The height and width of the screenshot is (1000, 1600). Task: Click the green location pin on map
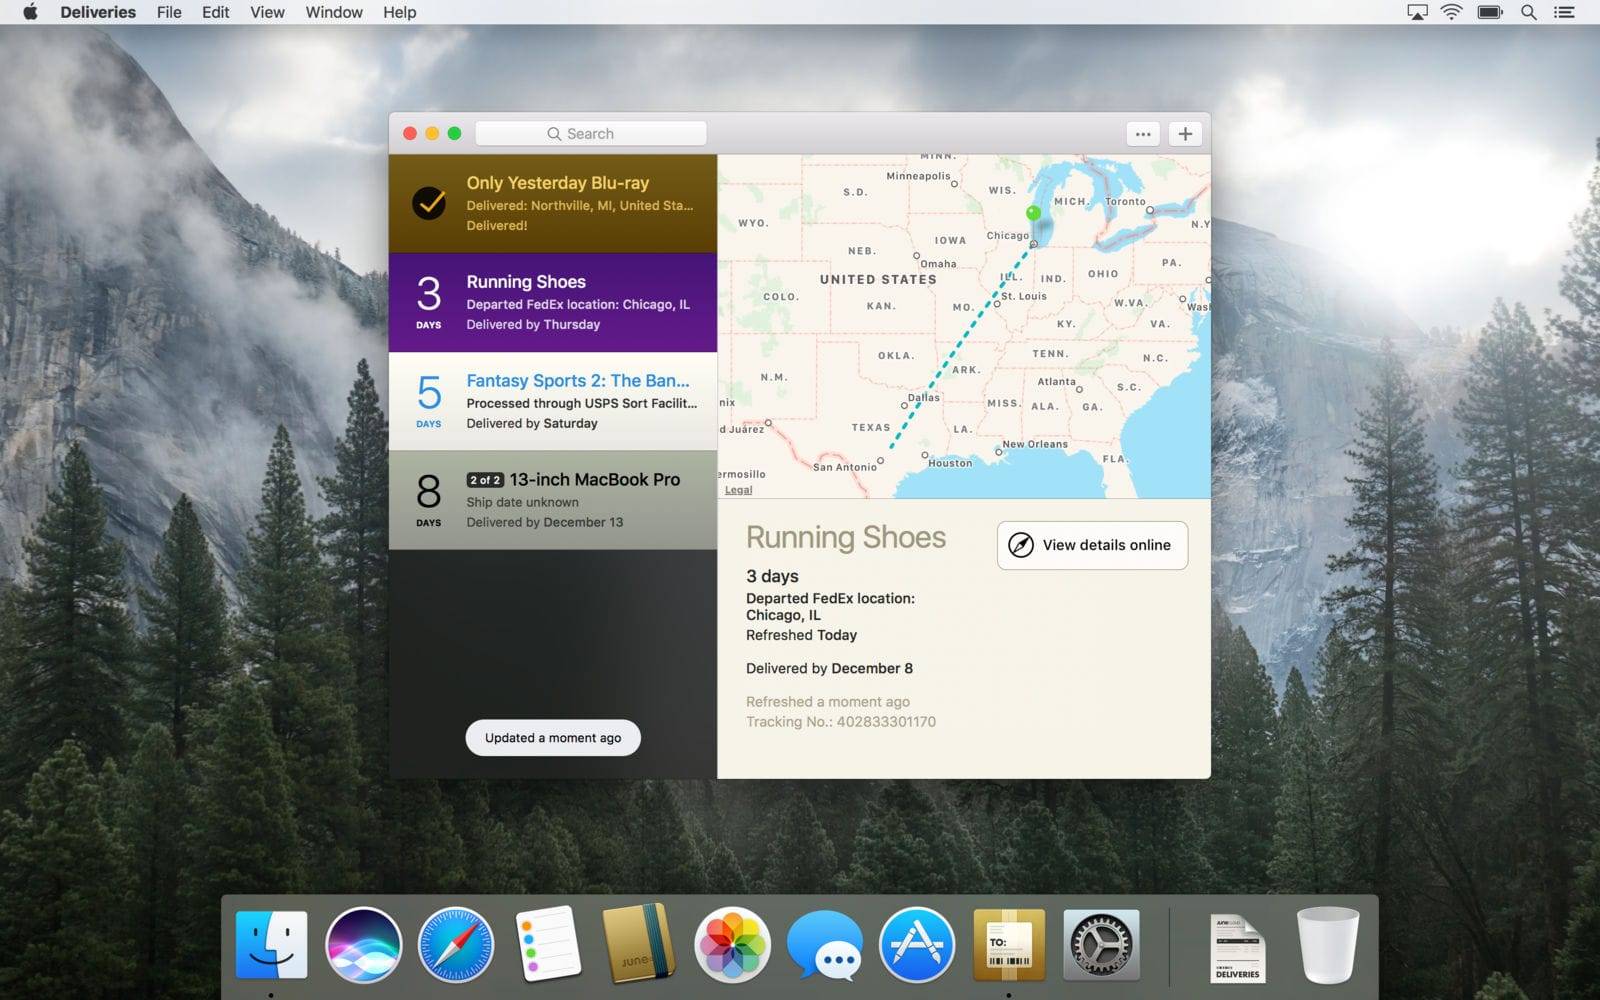tap(1033, 213)
